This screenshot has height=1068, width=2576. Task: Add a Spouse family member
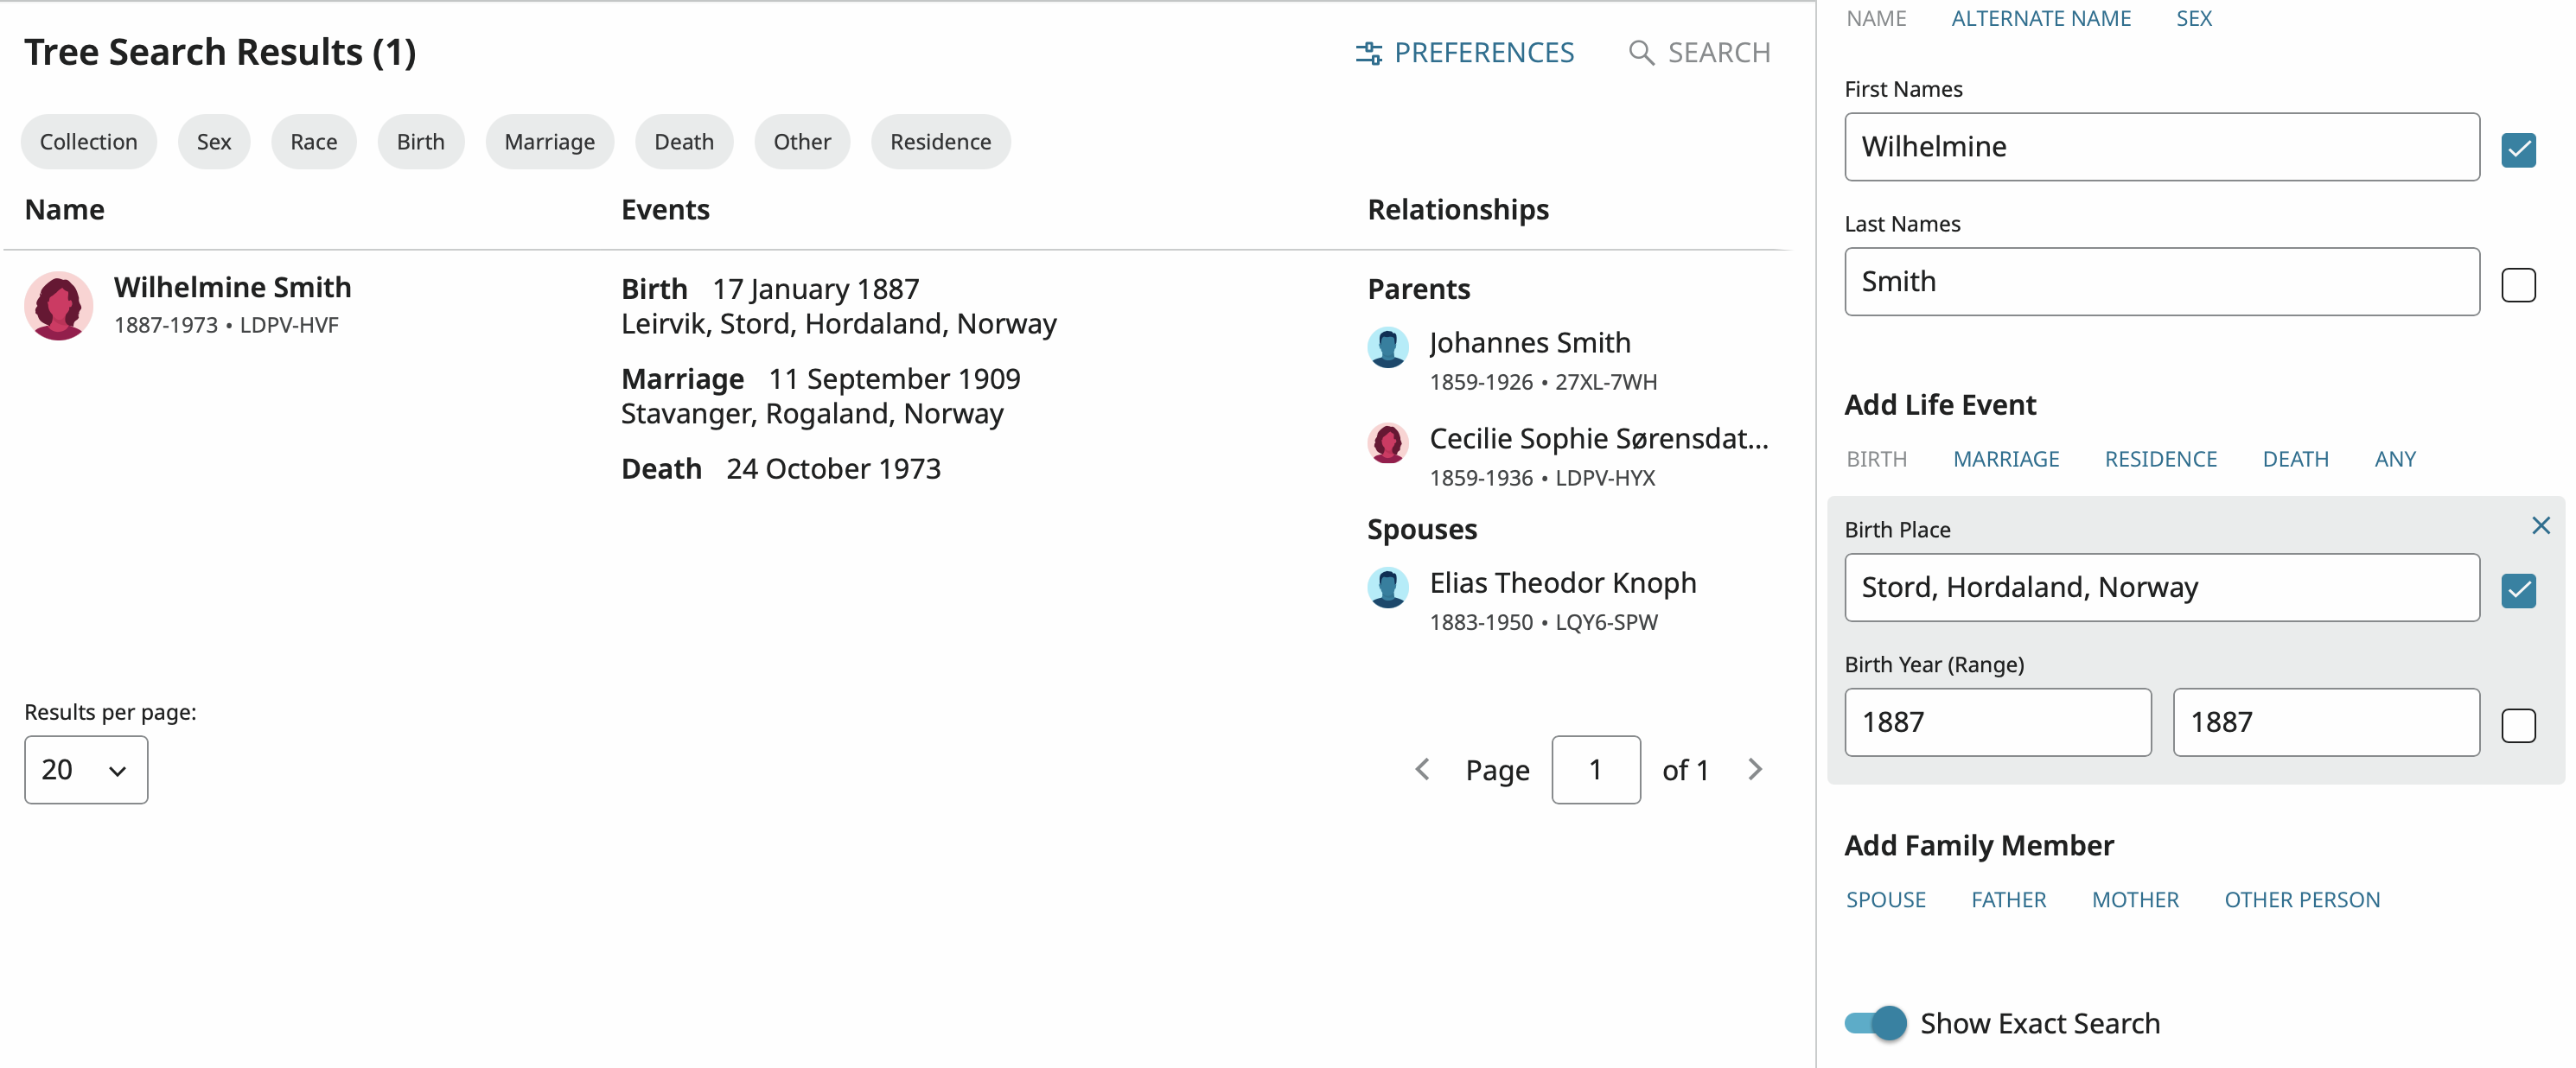1885,900
